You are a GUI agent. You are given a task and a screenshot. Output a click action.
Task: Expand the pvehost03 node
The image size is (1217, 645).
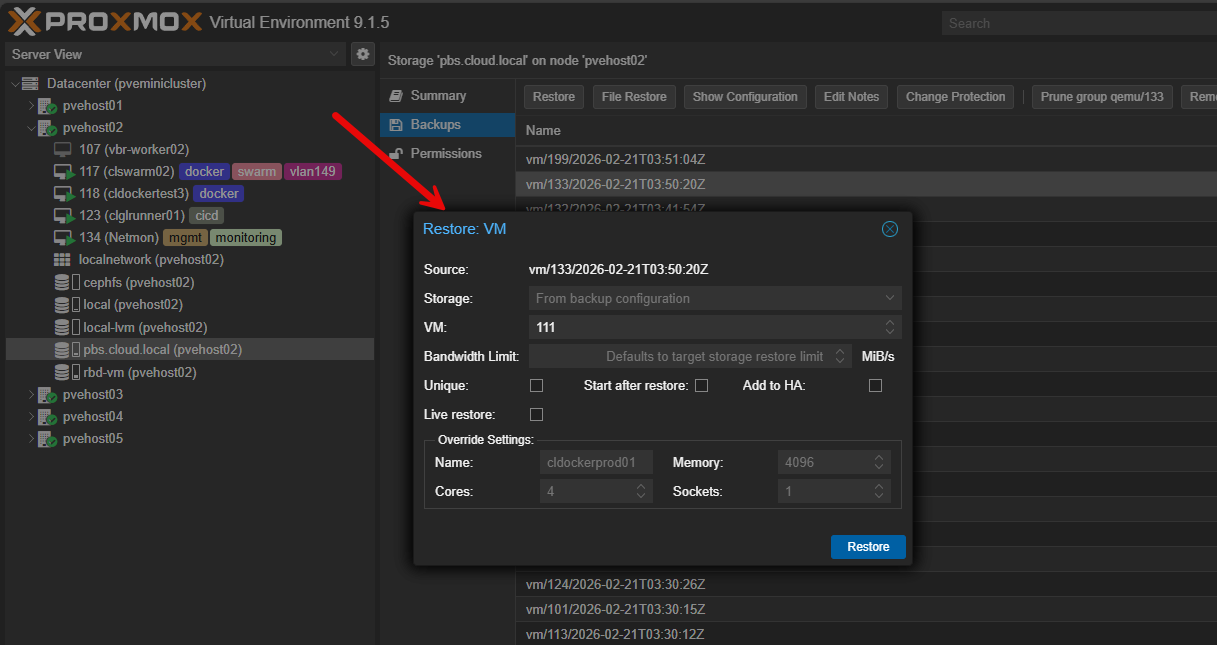pos(31,394)
